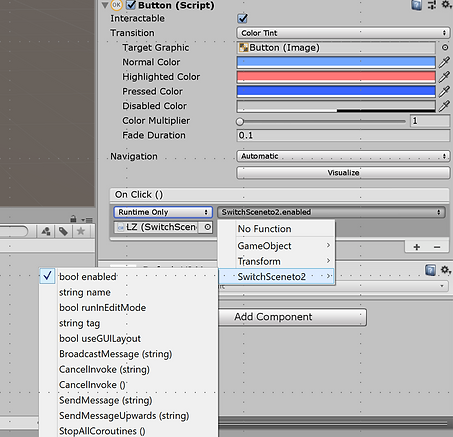Open object picker for LZ field
This screenshot has width=453, height=437.
207,227
